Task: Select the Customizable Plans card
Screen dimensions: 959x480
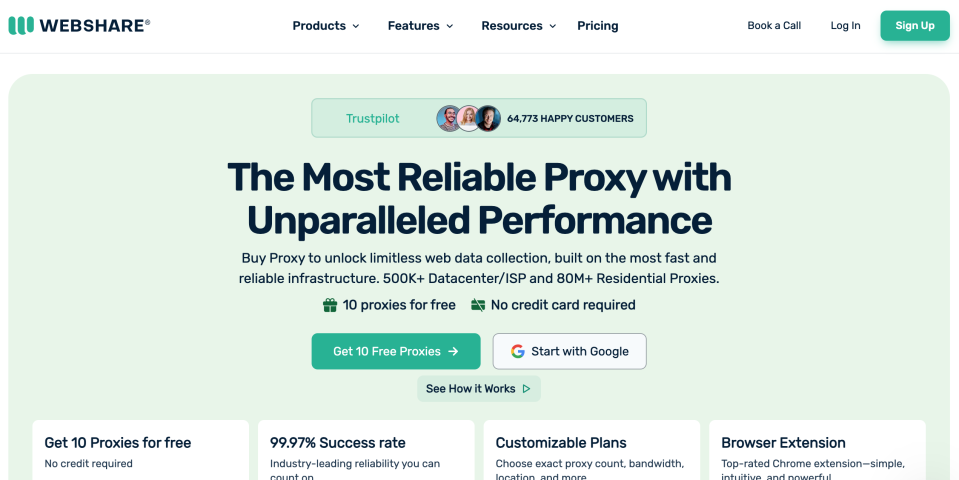Action: pos(592,450)
